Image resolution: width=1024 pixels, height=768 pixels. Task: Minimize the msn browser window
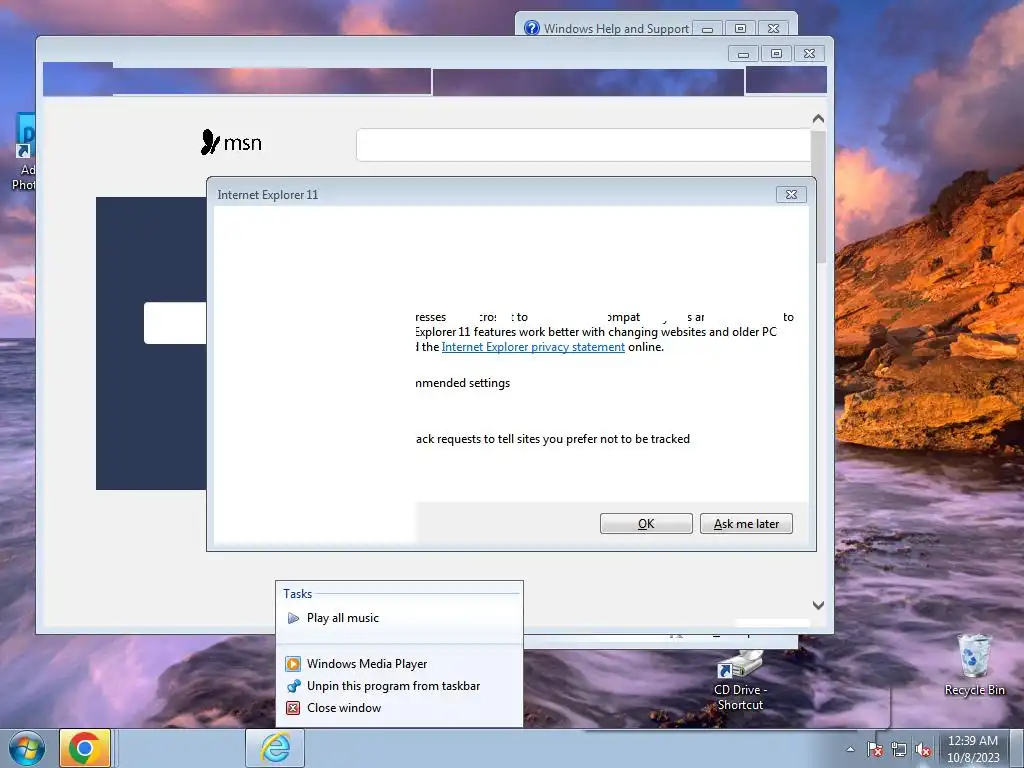click(743, 54)
